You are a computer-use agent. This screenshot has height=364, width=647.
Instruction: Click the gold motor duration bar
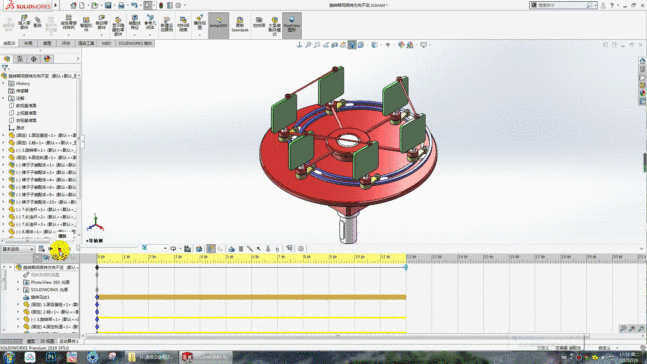[252, 297]
